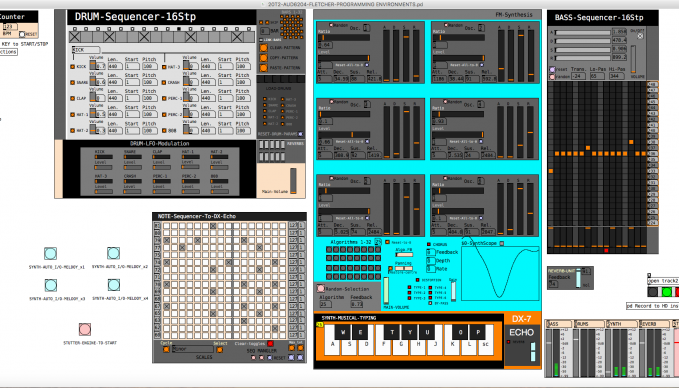
Task: Click the red Clear-toggles button
Action: tap(271, 343)
